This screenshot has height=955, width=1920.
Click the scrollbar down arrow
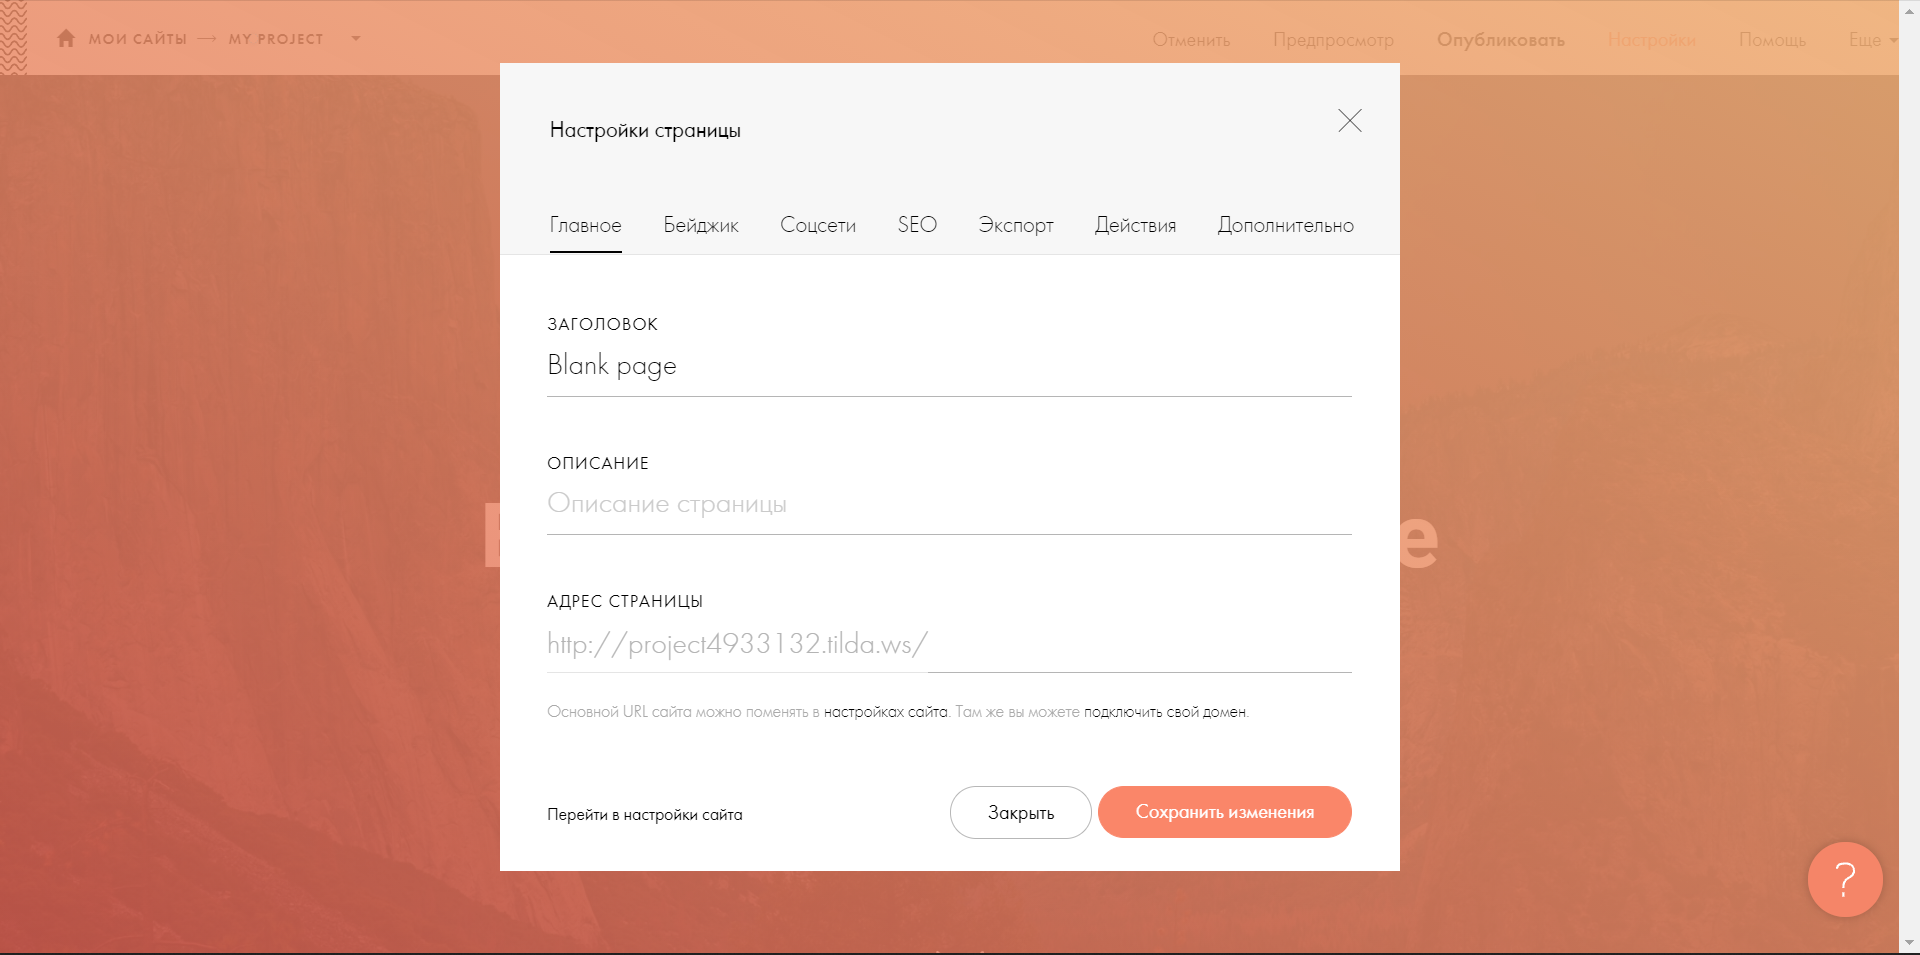click(x=1909, y=943)
